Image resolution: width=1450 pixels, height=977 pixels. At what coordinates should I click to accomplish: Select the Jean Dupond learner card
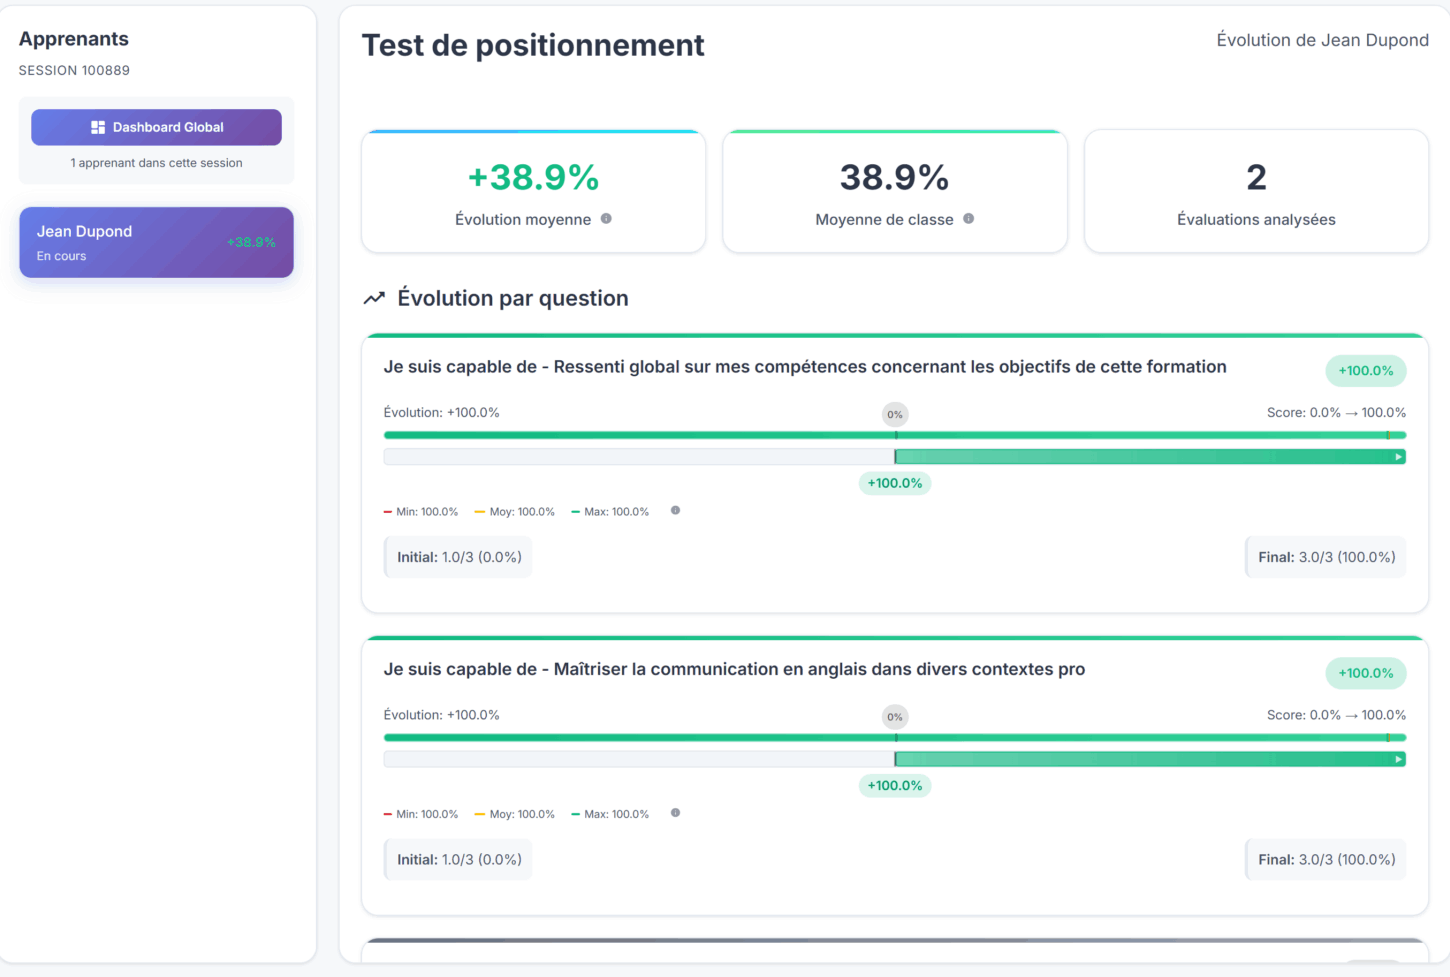[x=156, y=242]
